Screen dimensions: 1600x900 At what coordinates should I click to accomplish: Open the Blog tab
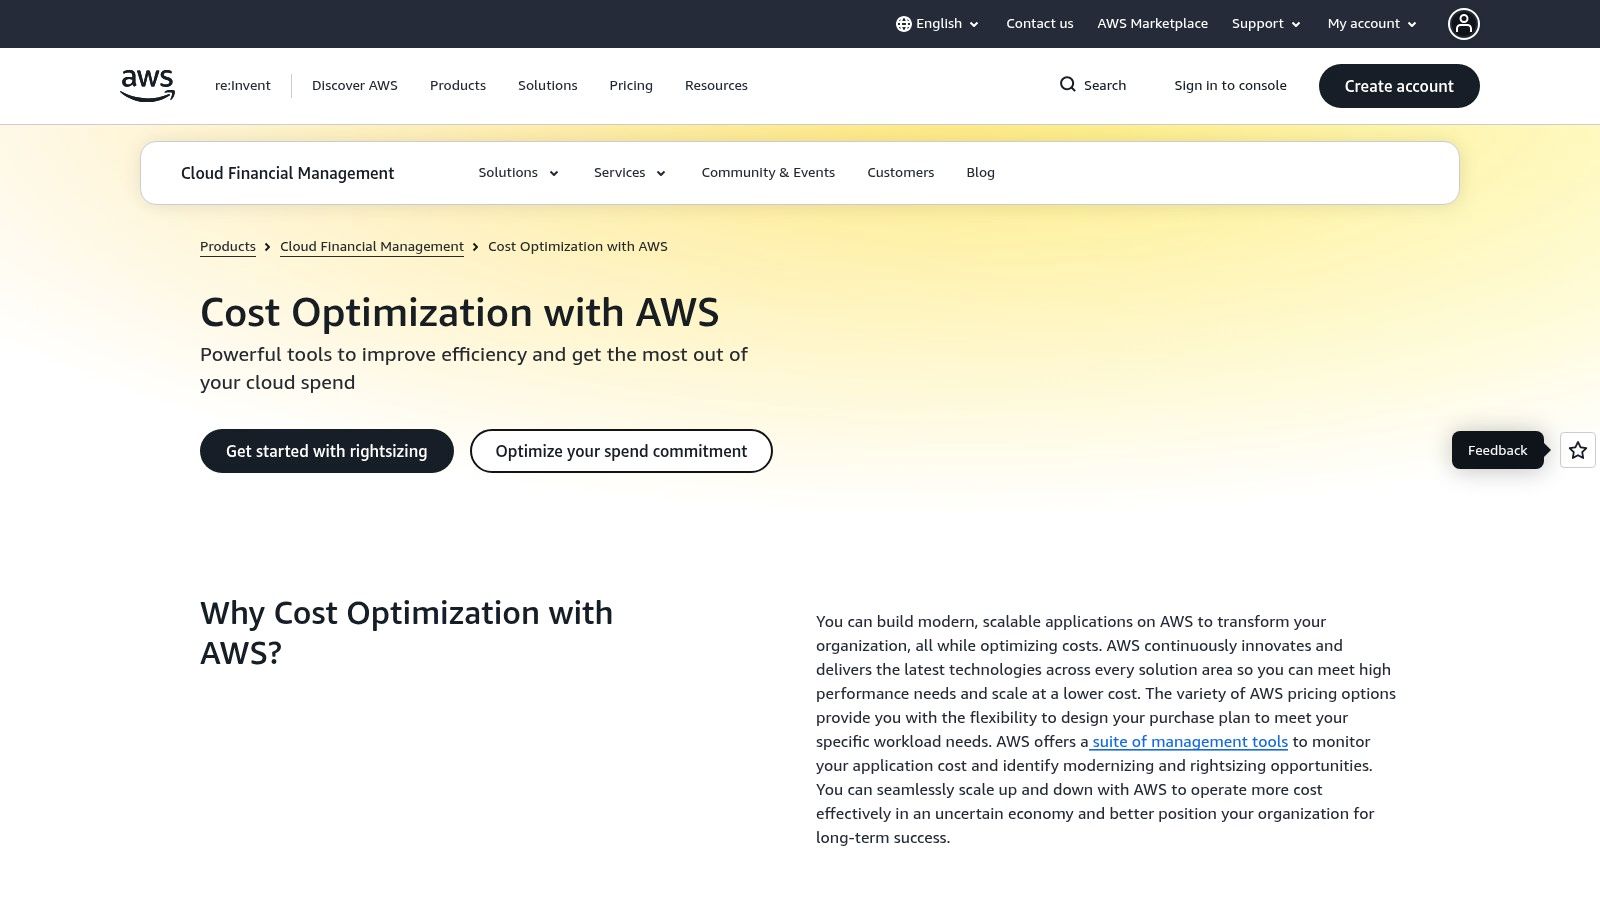click(980, 173)
